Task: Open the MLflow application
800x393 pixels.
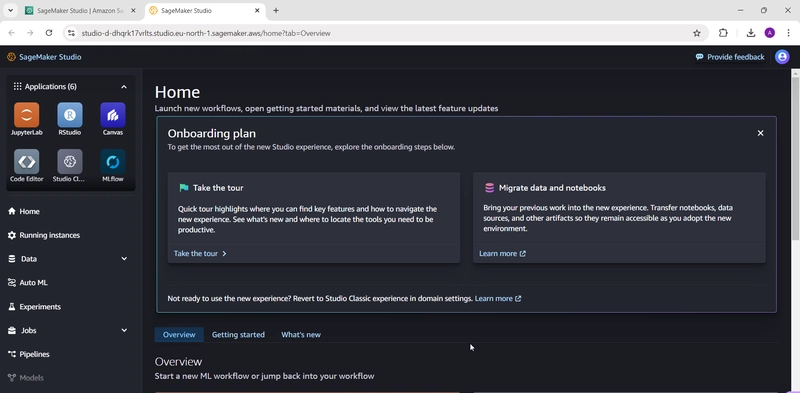Action: pos(113,162)
